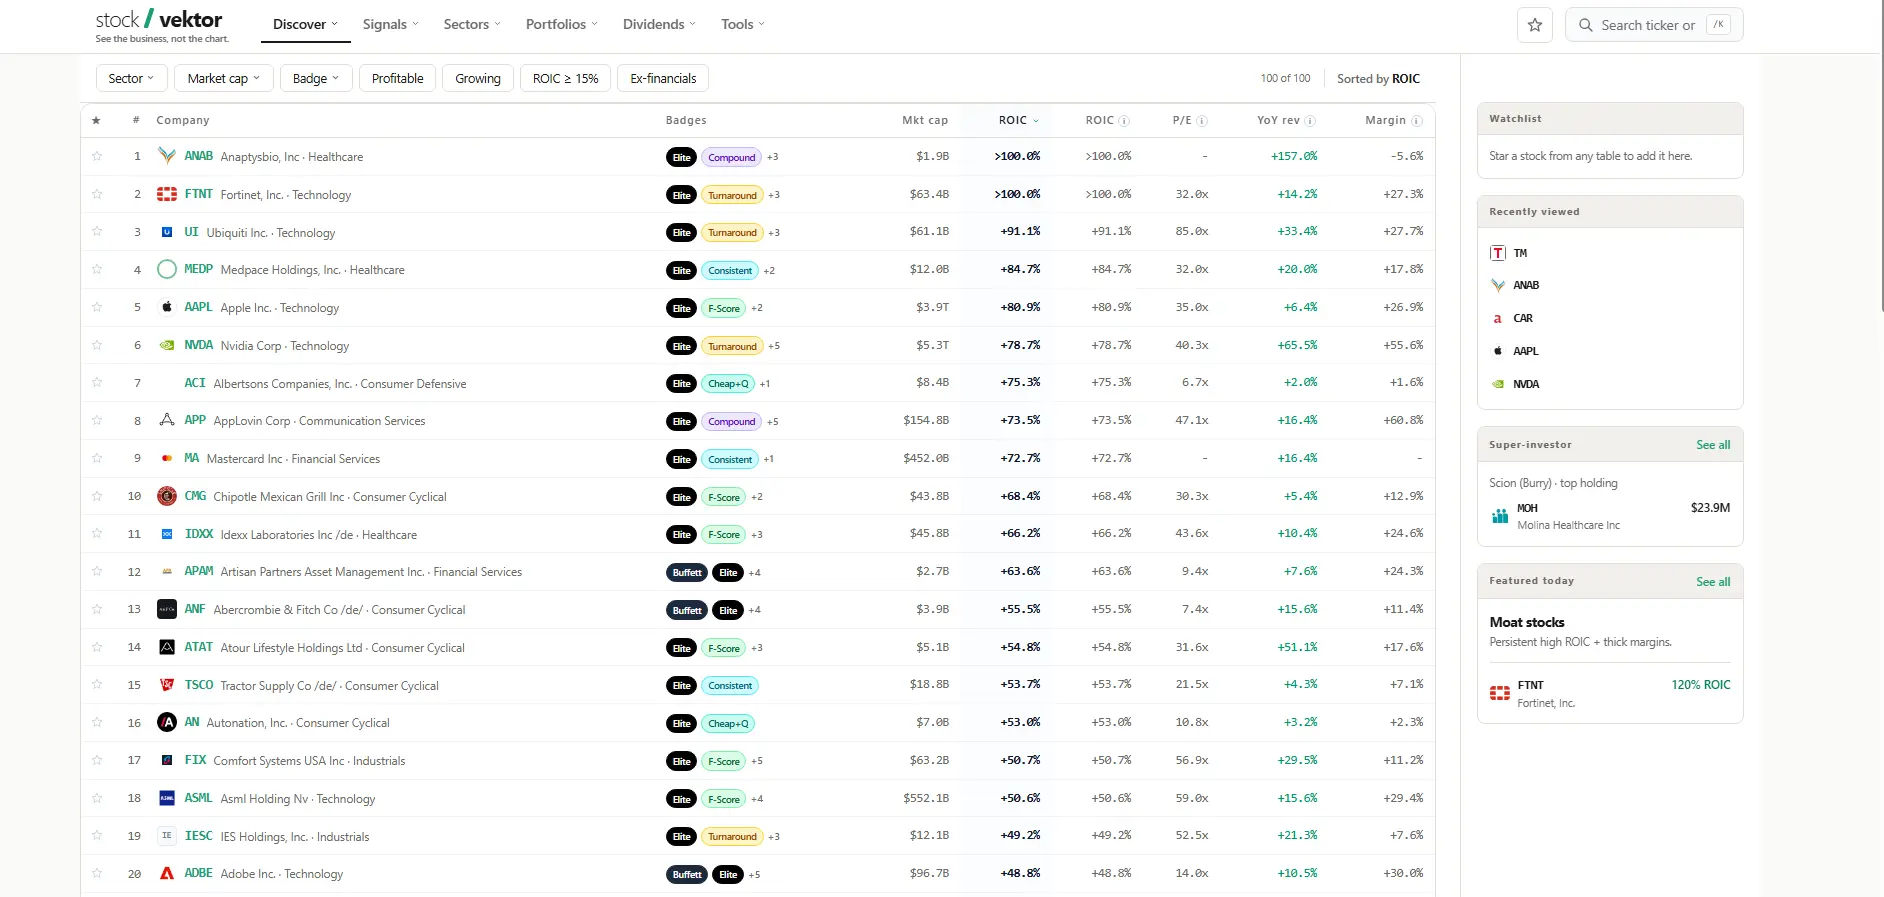Image resolution: width=1884 pixels, height=897 pixels.
Task: Focus the Search ticker input field
Action: (x=1655, y=25)
